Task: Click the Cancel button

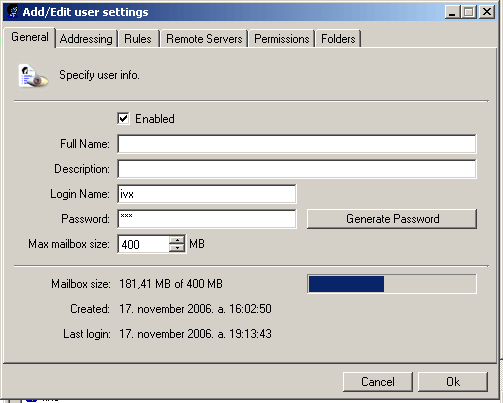Action: coord(378,382)
